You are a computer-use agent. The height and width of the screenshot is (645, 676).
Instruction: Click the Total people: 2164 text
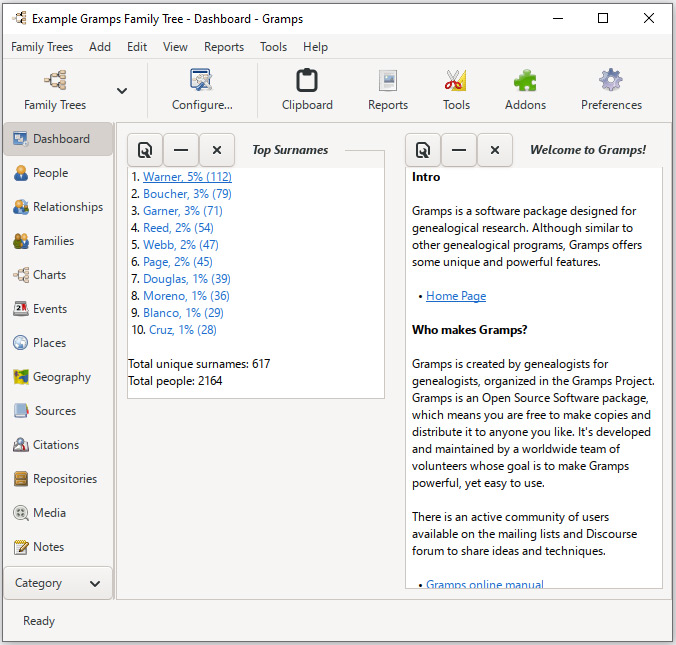pos(175,381)
